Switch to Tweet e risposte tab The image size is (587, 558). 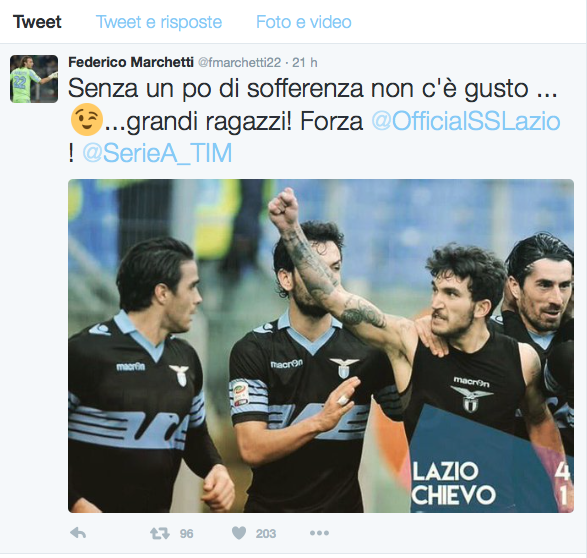tap(159, 22)
